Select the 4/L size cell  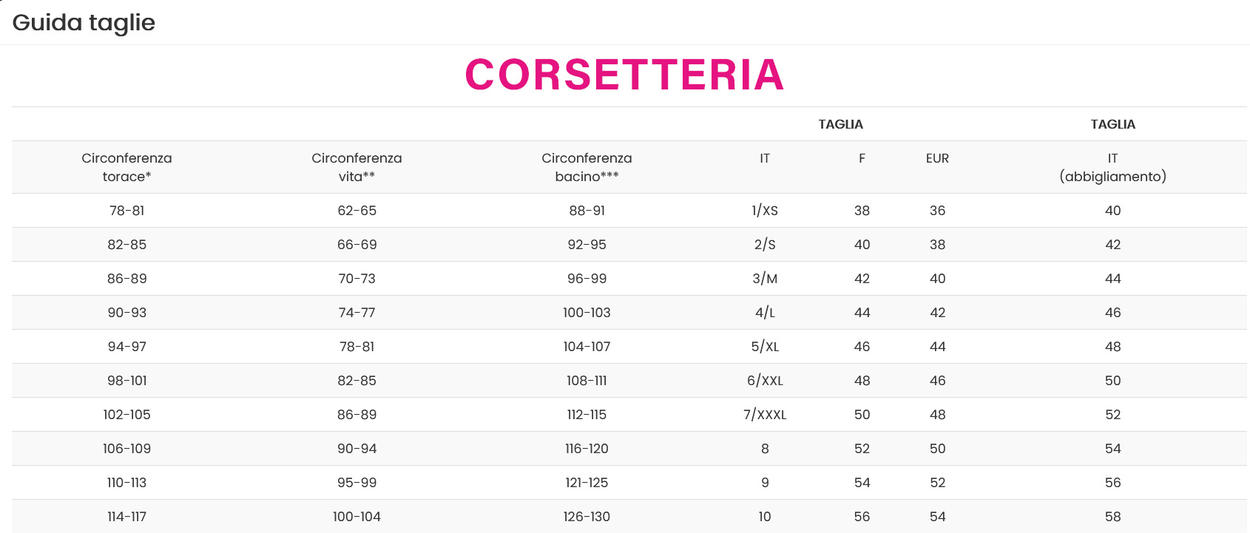[x=765, y=313]
